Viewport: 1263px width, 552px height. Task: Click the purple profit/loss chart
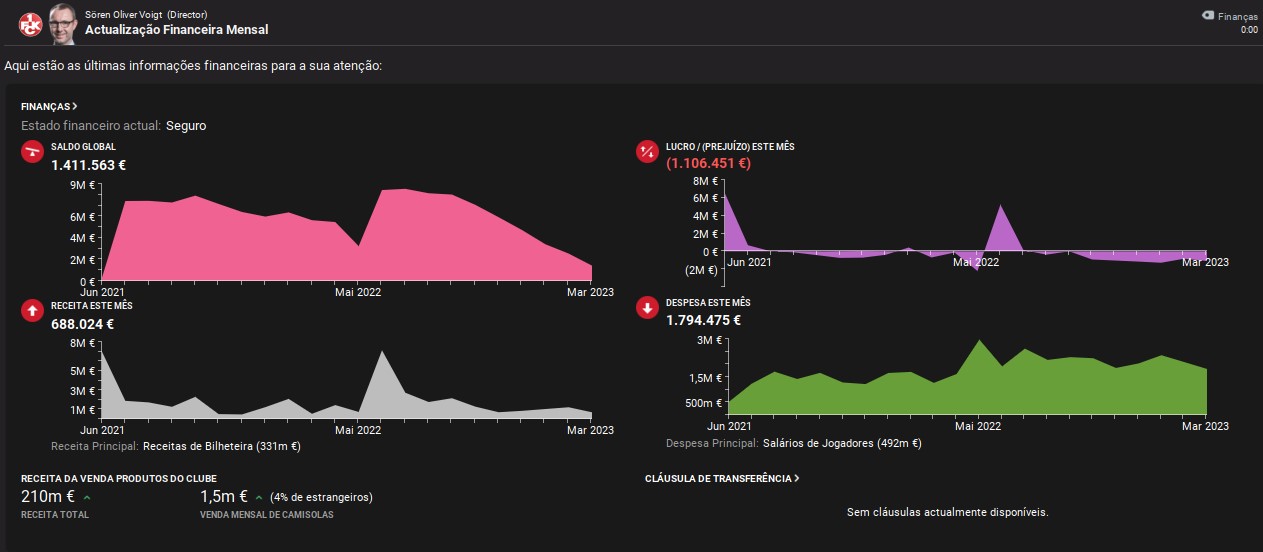click(965, 233)
